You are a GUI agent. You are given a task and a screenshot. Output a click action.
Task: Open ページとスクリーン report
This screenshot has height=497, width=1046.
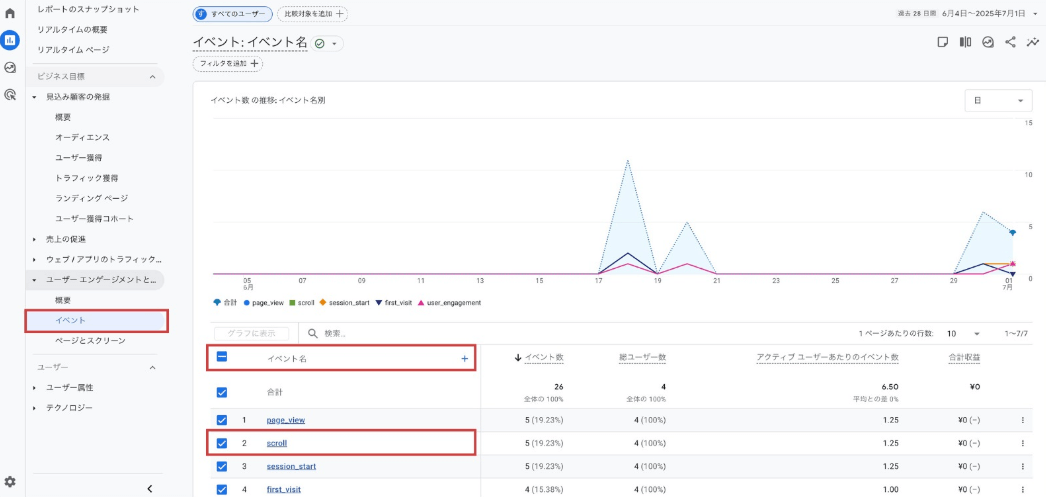click(90, 341)
